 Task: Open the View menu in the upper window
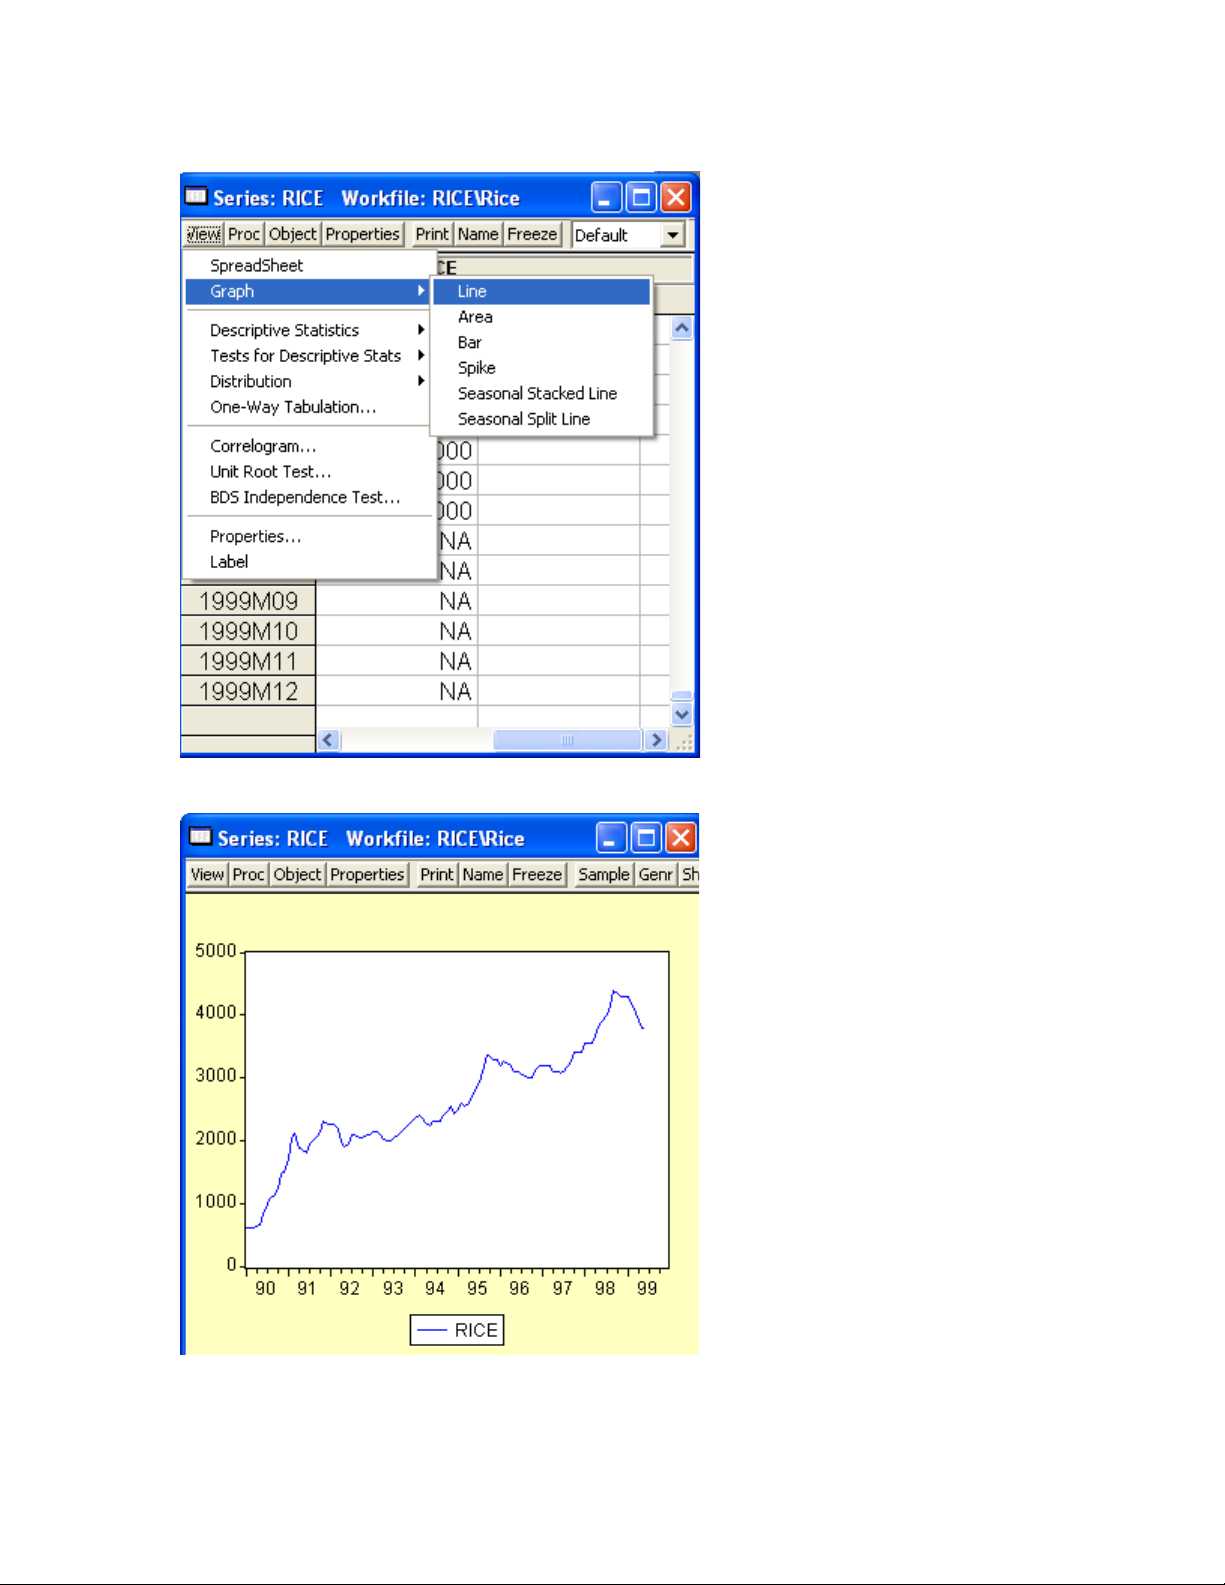204,234
